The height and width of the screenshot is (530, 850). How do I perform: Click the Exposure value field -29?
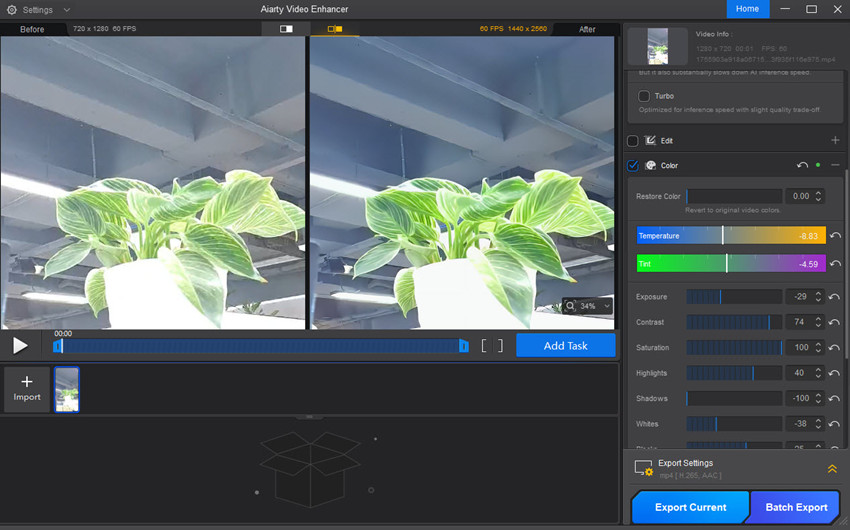pos(799,296)
